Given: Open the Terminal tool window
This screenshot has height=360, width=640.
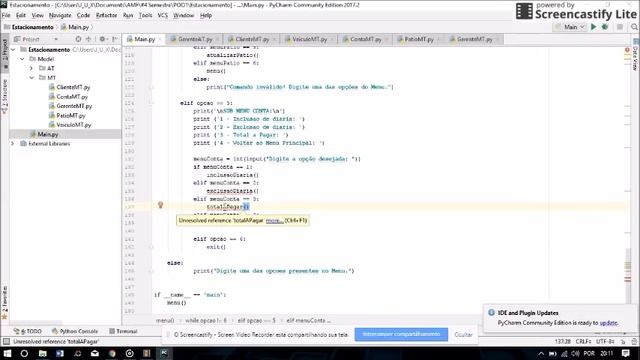Looking at the screenshot, I should click(x=123, y=331).
